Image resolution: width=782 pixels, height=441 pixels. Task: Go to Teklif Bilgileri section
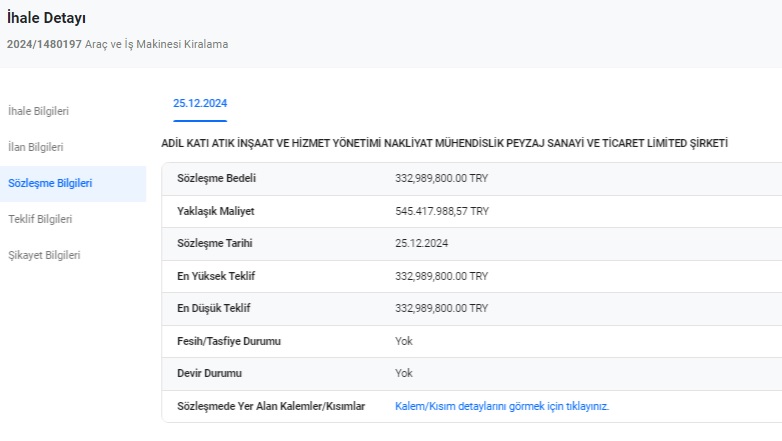(x=40, y=219)
